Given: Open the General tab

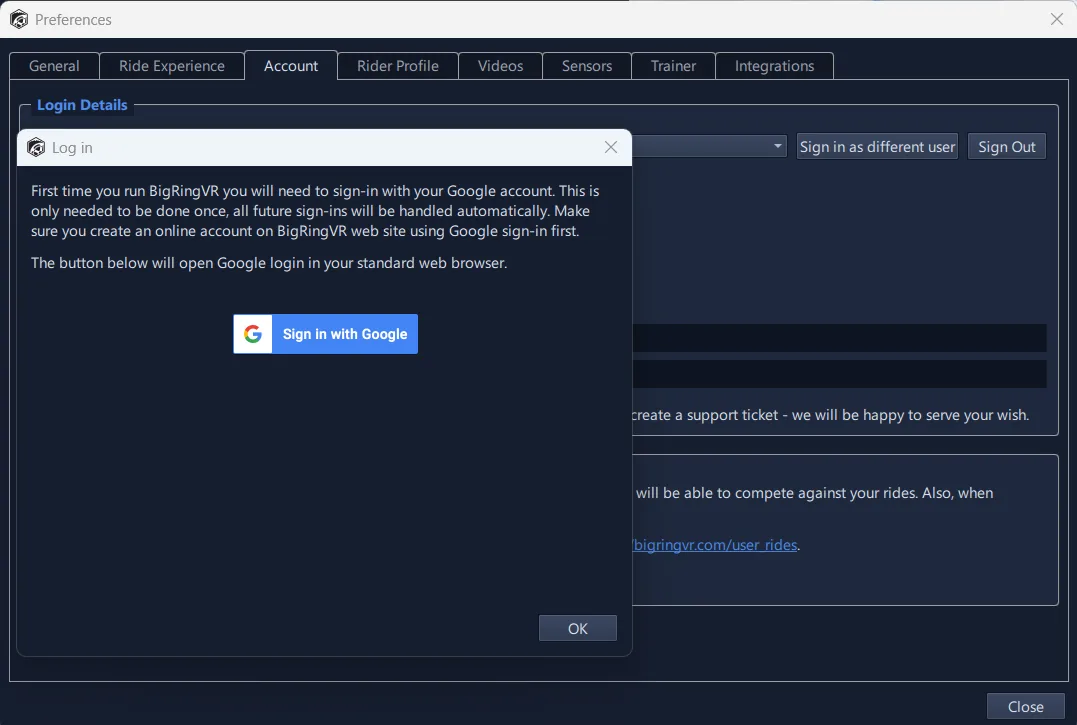Looking at the screenshot, I should pyautogui.click(x=54, y=66).
